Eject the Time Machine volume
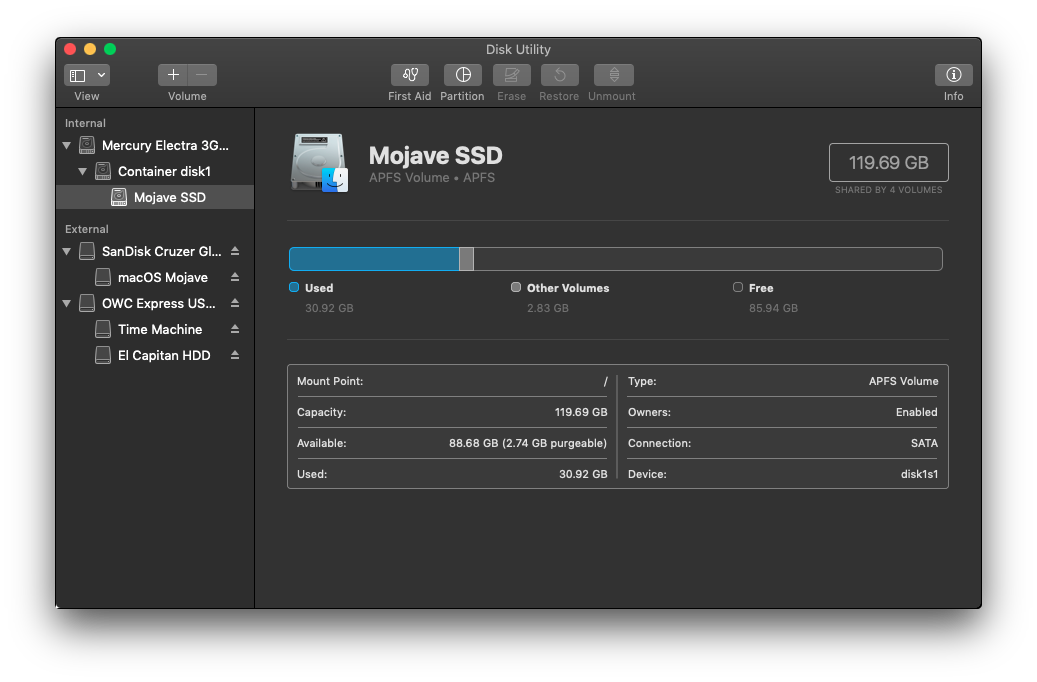Screen dimensions: 1037x682 click(x=235, y=329)
